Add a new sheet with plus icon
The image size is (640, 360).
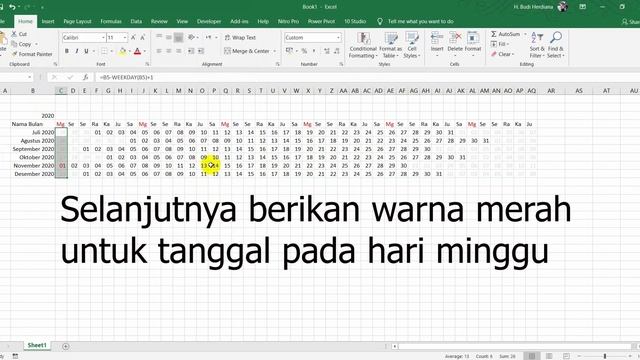tap(66, 347)
